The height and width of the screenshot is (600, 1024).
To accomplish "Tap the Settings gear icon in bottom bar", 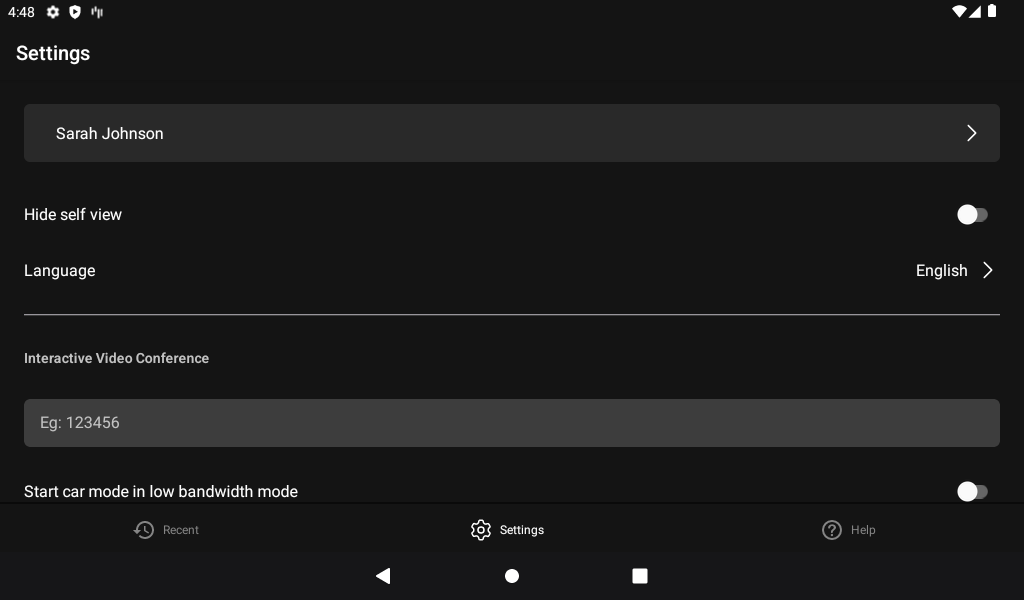I will 481,530.
